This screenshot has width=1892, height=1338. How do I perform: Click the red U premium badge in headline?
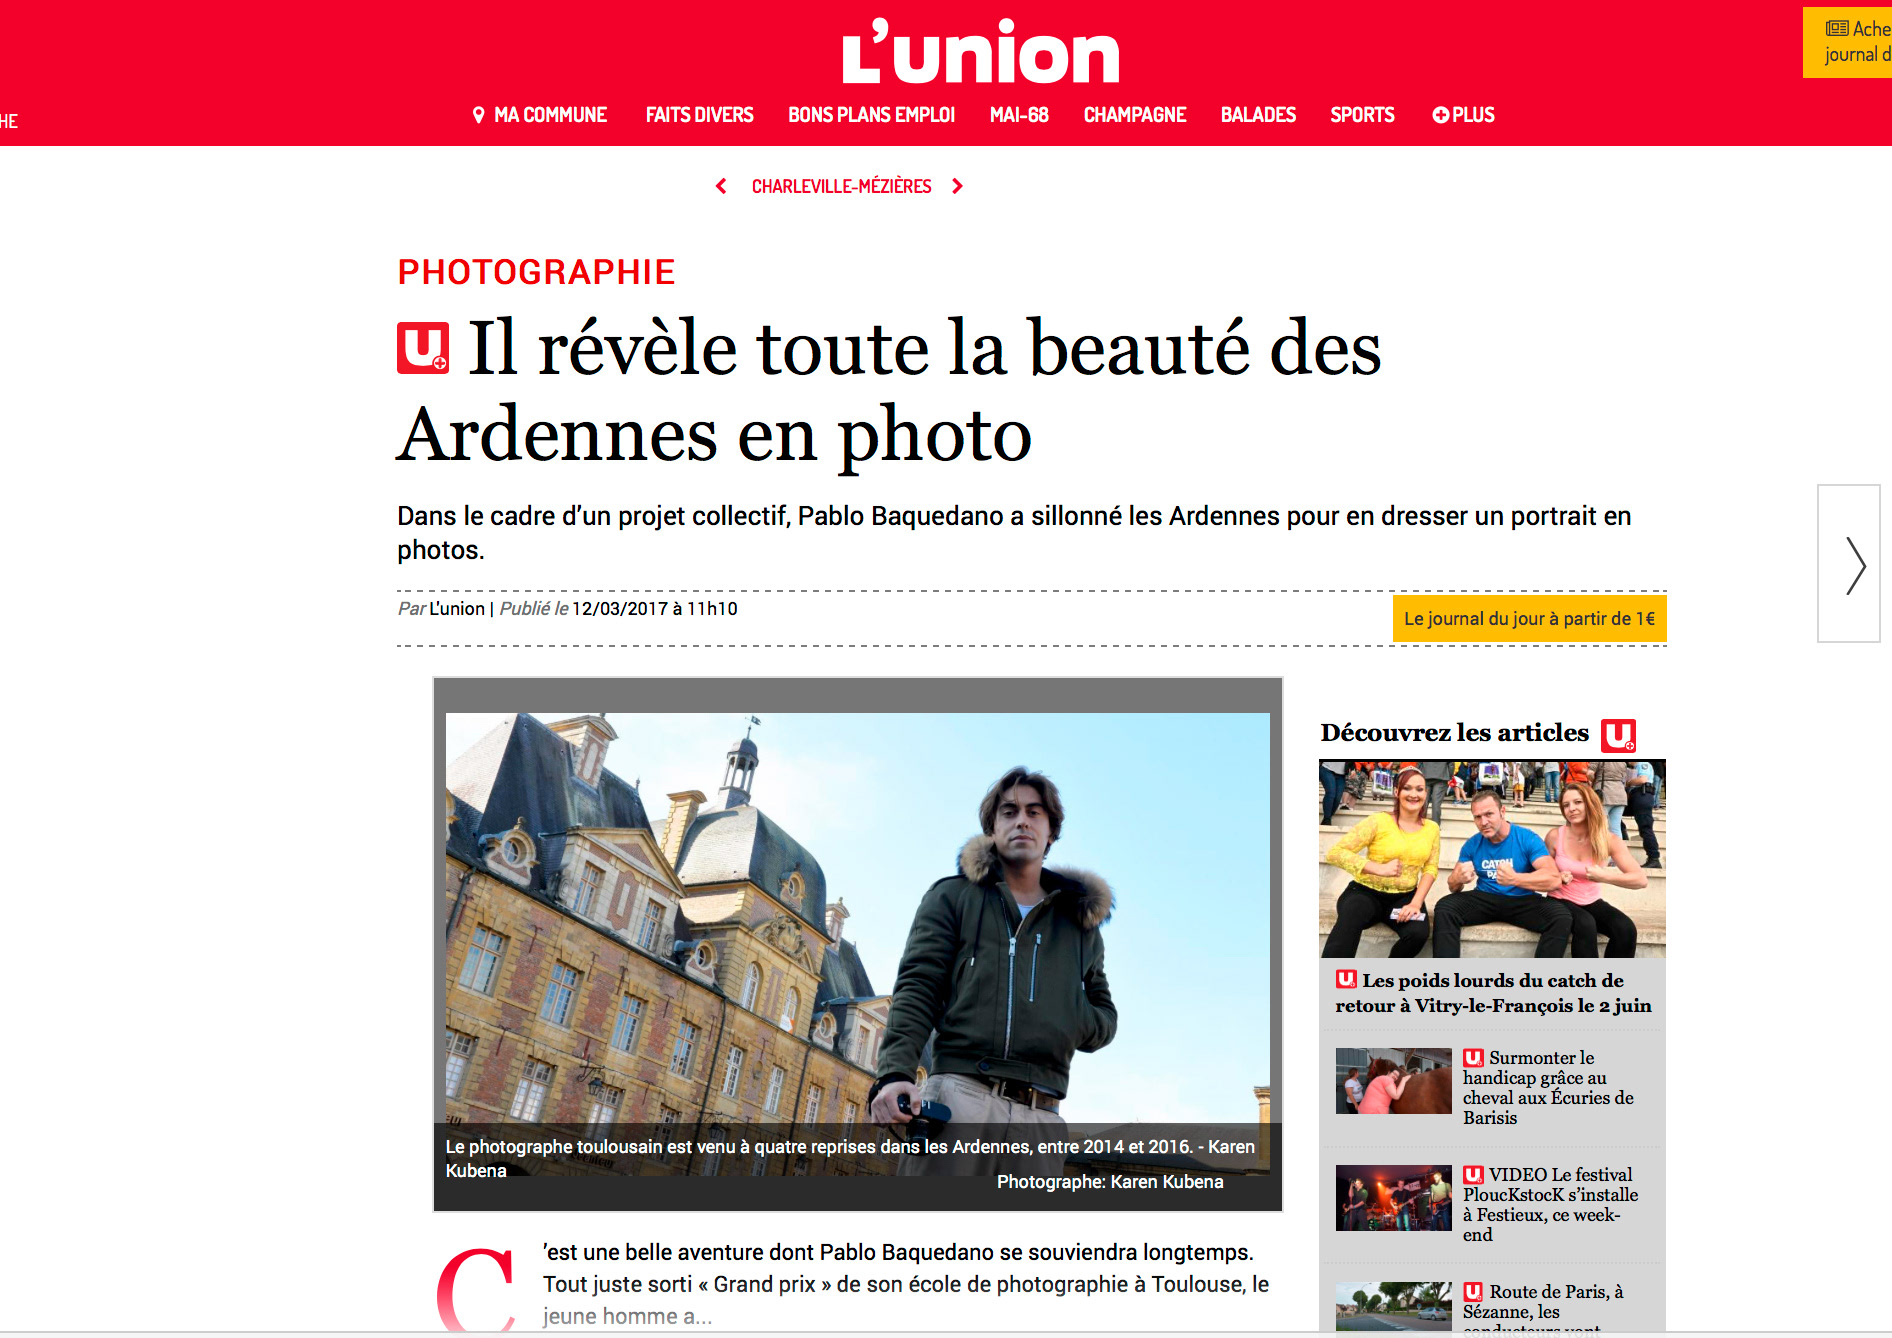click(x=423, y=348)
